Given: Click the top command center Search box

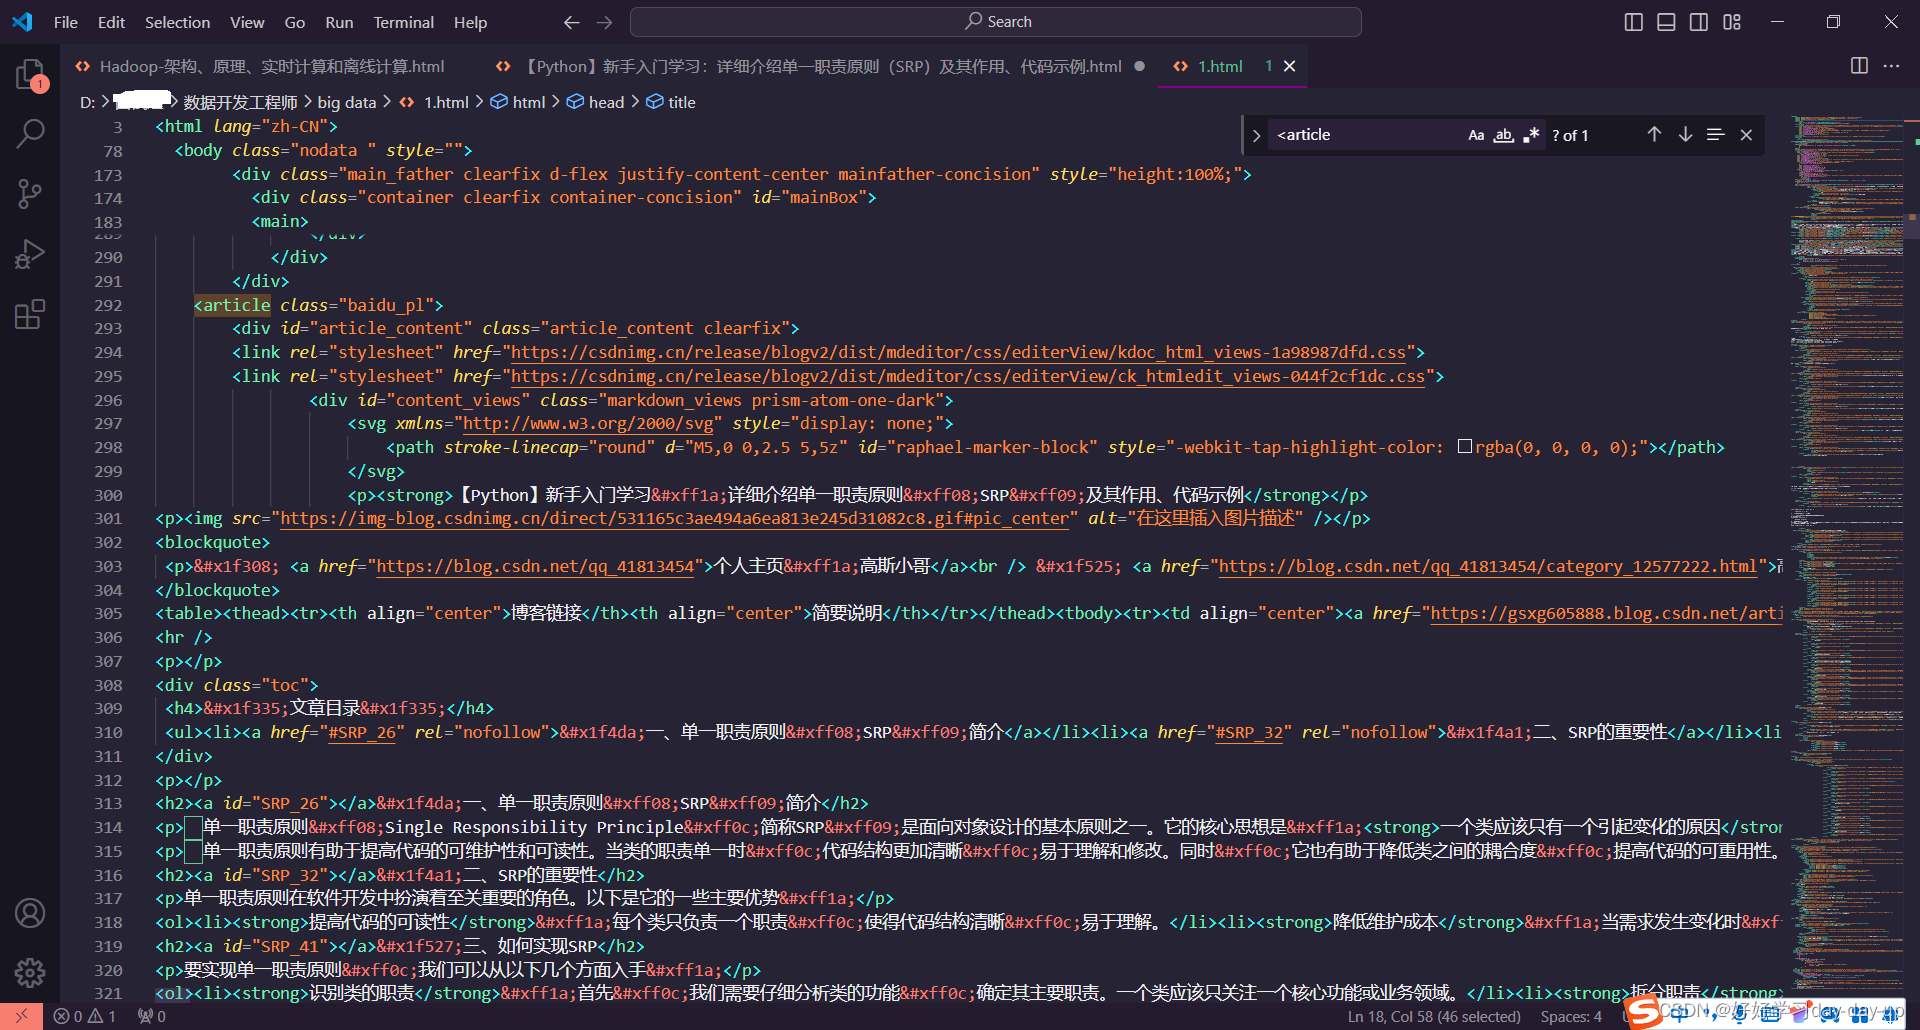Looking at the screenshot, I should coord(996,22).
